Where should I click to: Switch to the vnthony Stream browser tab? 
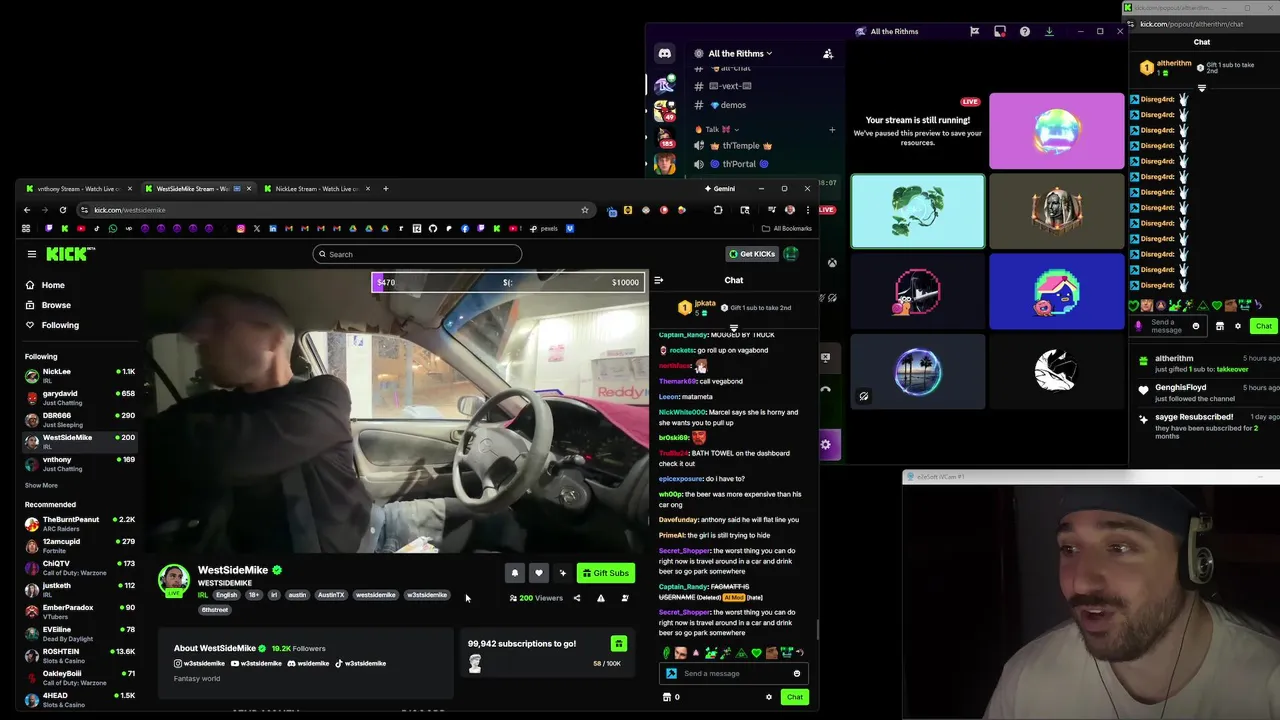tap(78, 189)
